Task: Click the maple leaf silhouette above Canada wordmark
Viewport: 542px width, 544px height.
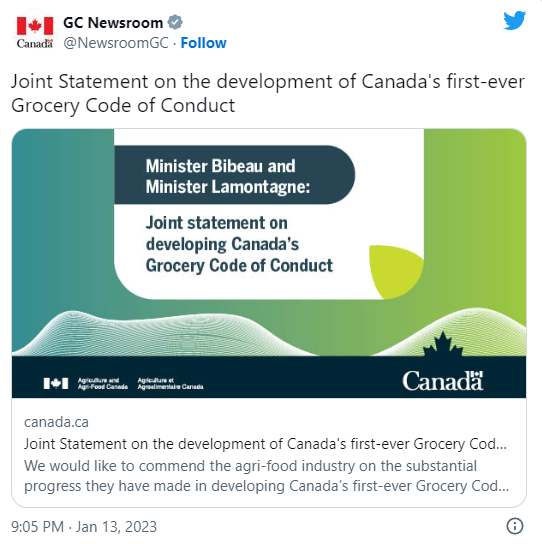Action: pyautogui.click(x=442, y=344)
